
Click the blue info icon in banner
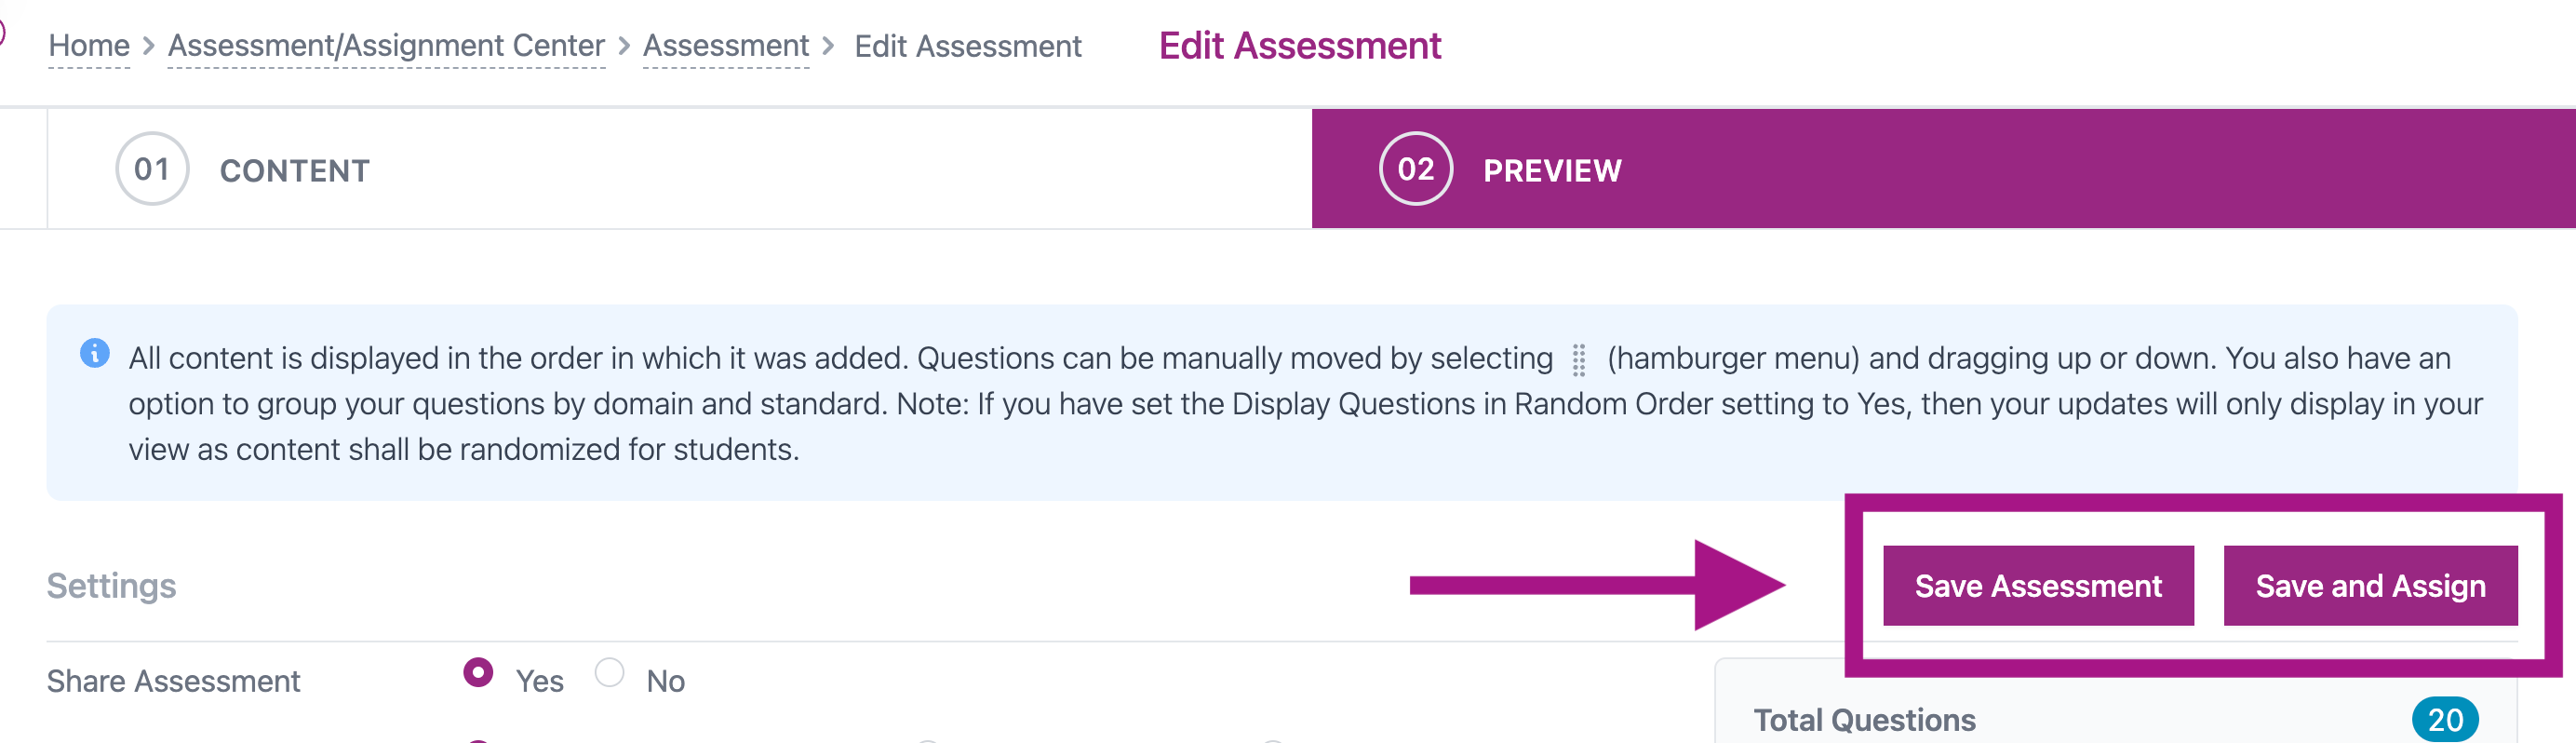pos(95,353)
